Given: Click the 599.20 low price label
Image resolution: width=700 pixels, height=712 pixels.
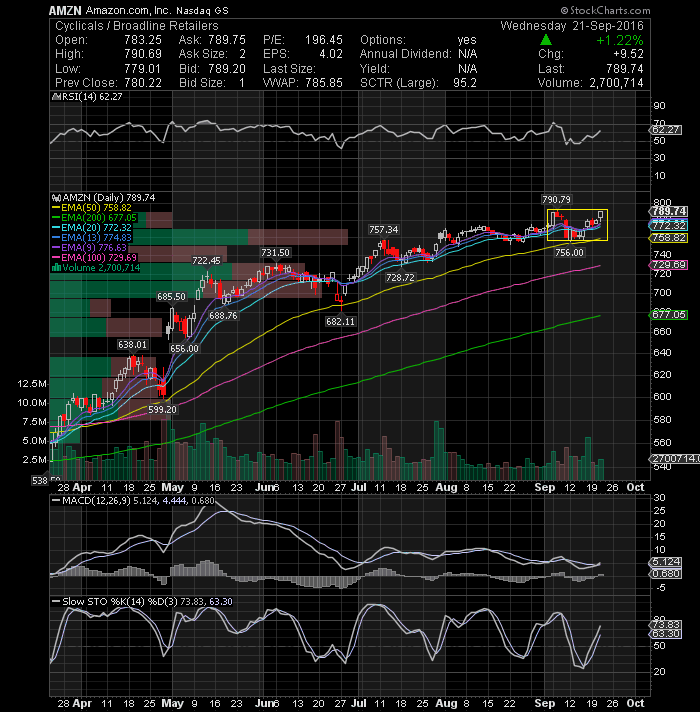Looking at the screenshot, I should pos(162,410).
